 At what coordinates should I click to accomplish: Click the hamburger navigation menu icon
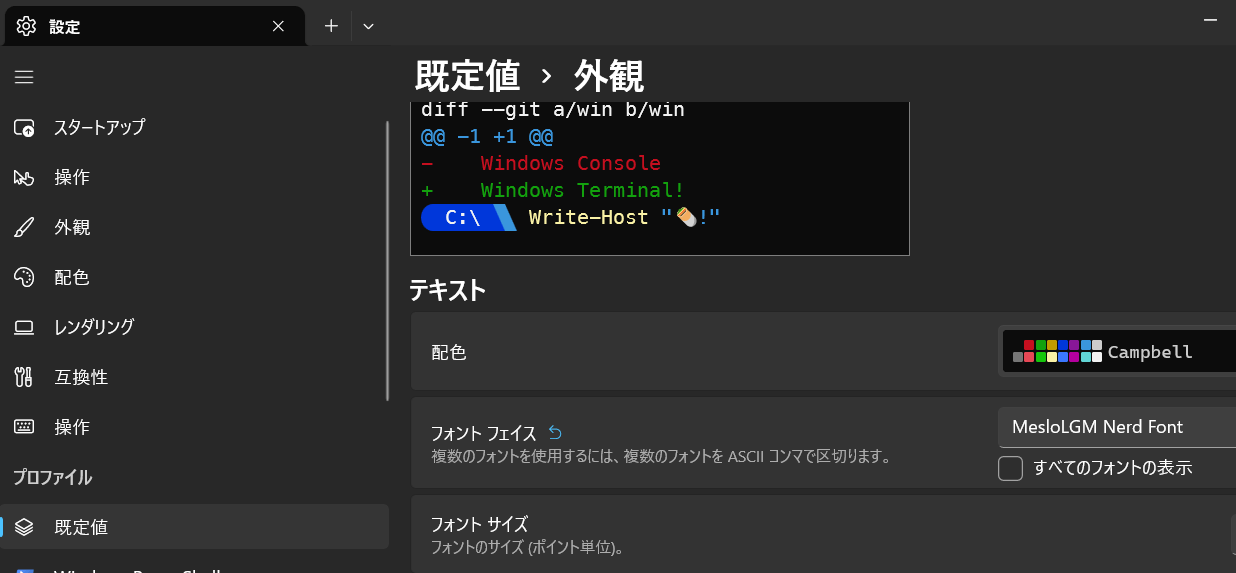click(24, 77)
